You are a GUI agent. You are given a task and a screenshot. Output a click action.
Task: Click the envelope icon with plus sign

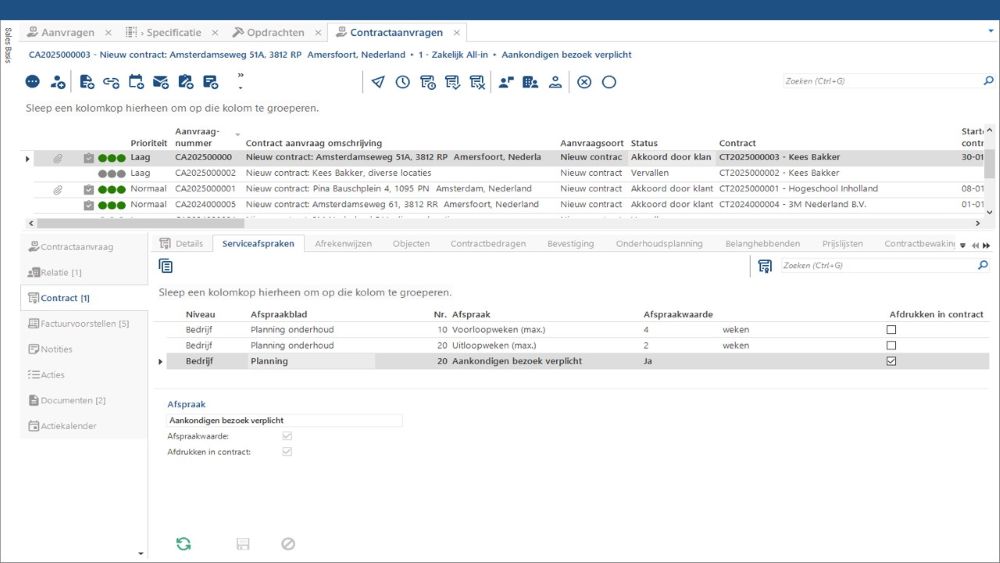pyautogui.click(x=160, y=82)
